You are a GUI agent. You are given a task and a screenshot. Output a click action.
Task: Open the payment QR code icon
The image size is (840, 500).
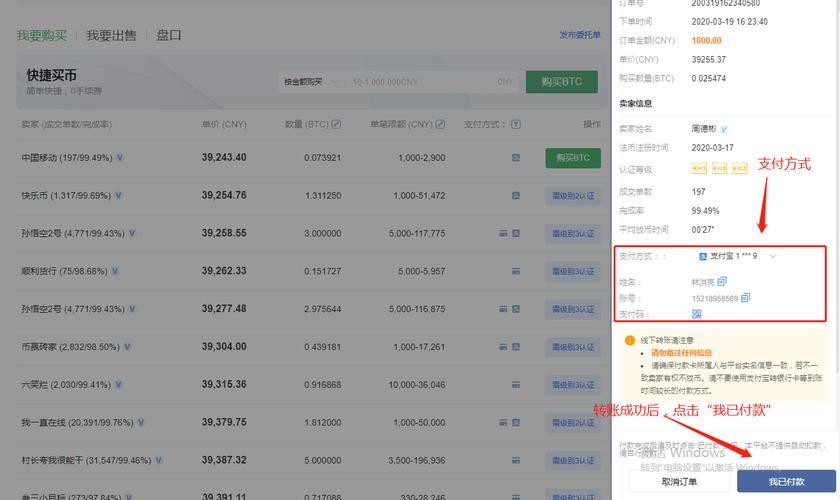[x=696, y=314]
